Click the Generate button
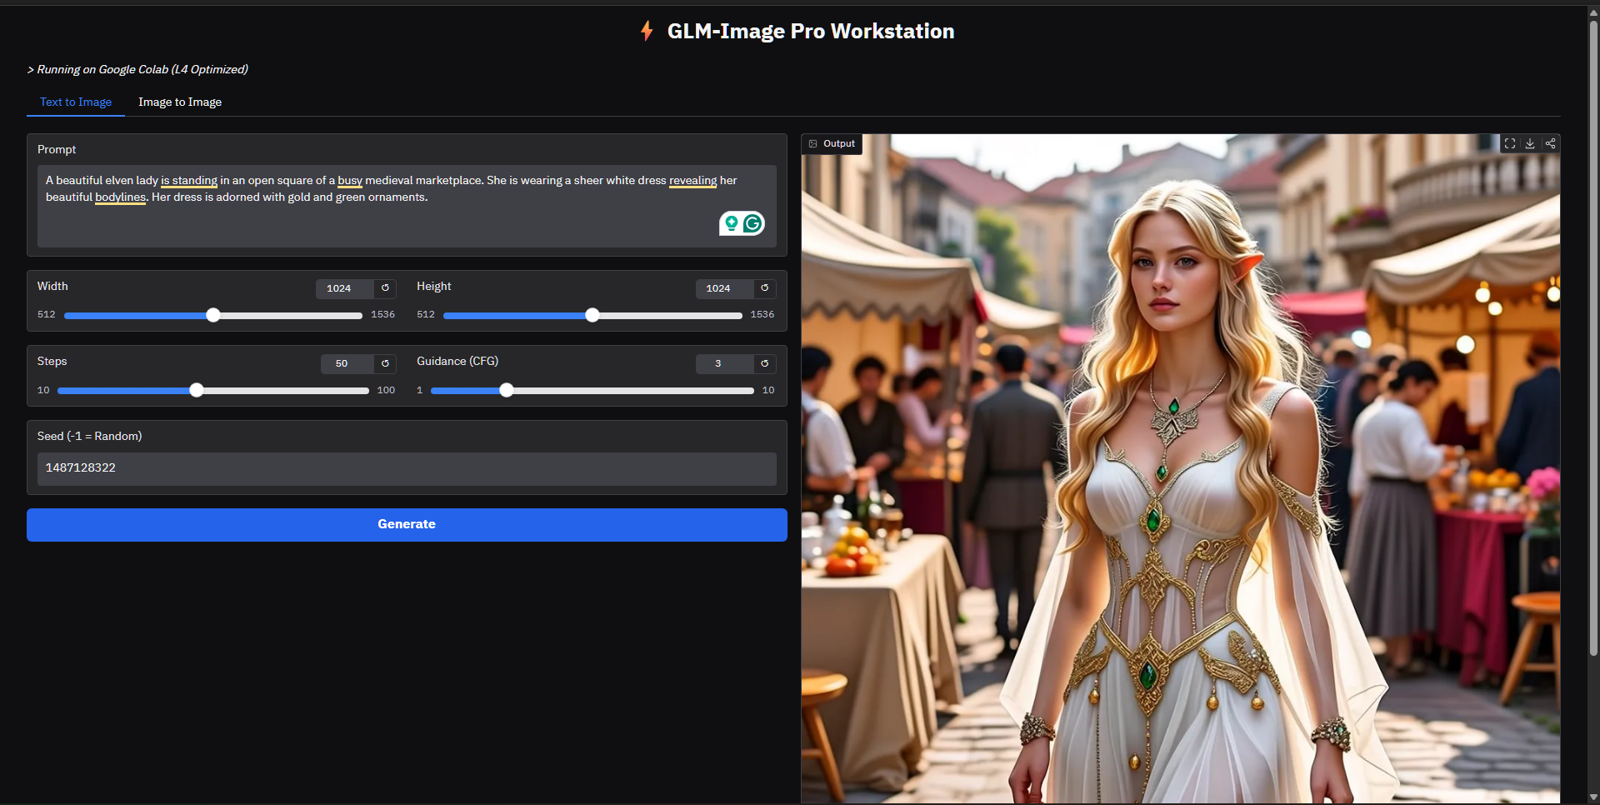 [x=407, y=525]
